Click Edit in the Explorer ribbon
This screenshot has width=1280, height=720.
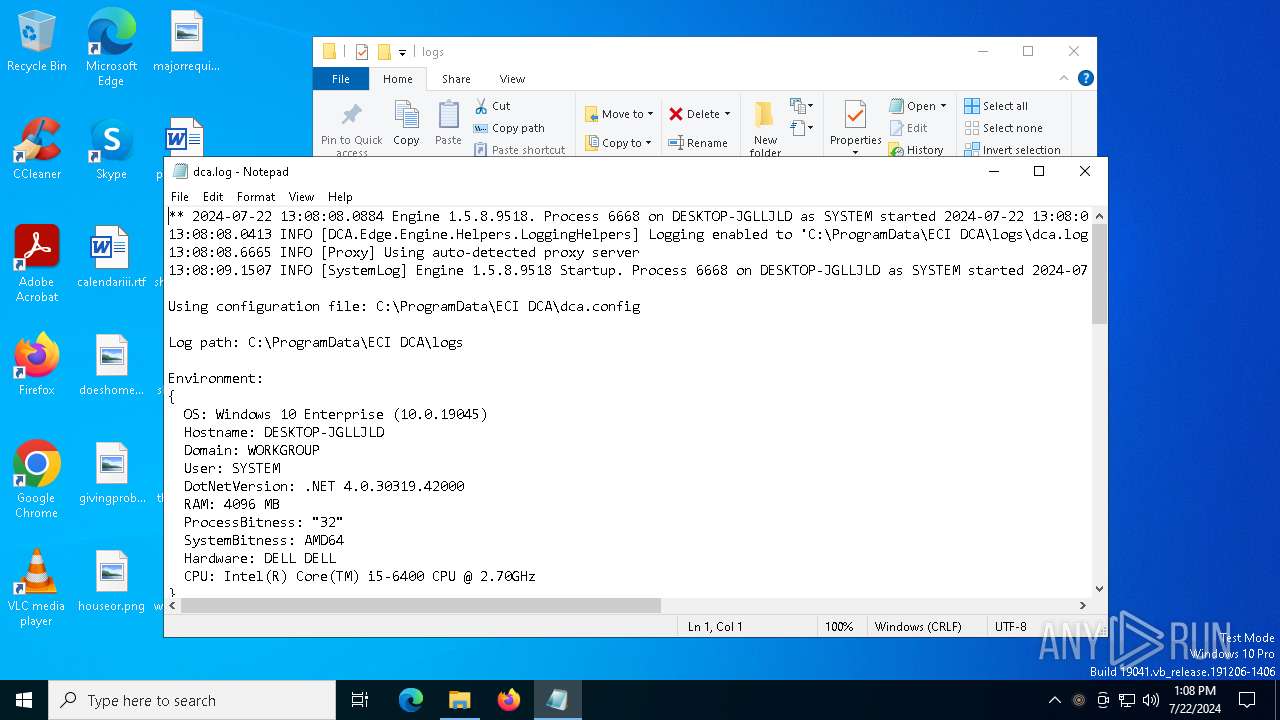point(908,128)
